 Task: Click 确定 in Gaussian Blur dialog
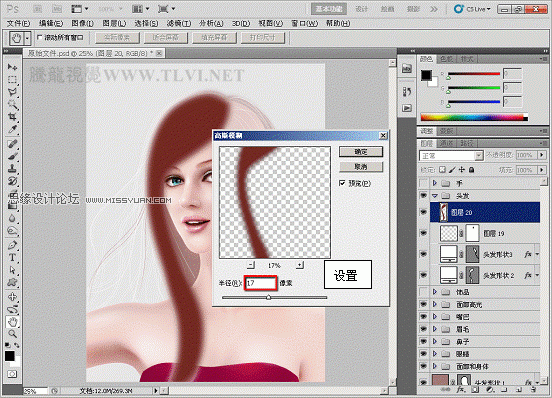(x=361, y=152)
